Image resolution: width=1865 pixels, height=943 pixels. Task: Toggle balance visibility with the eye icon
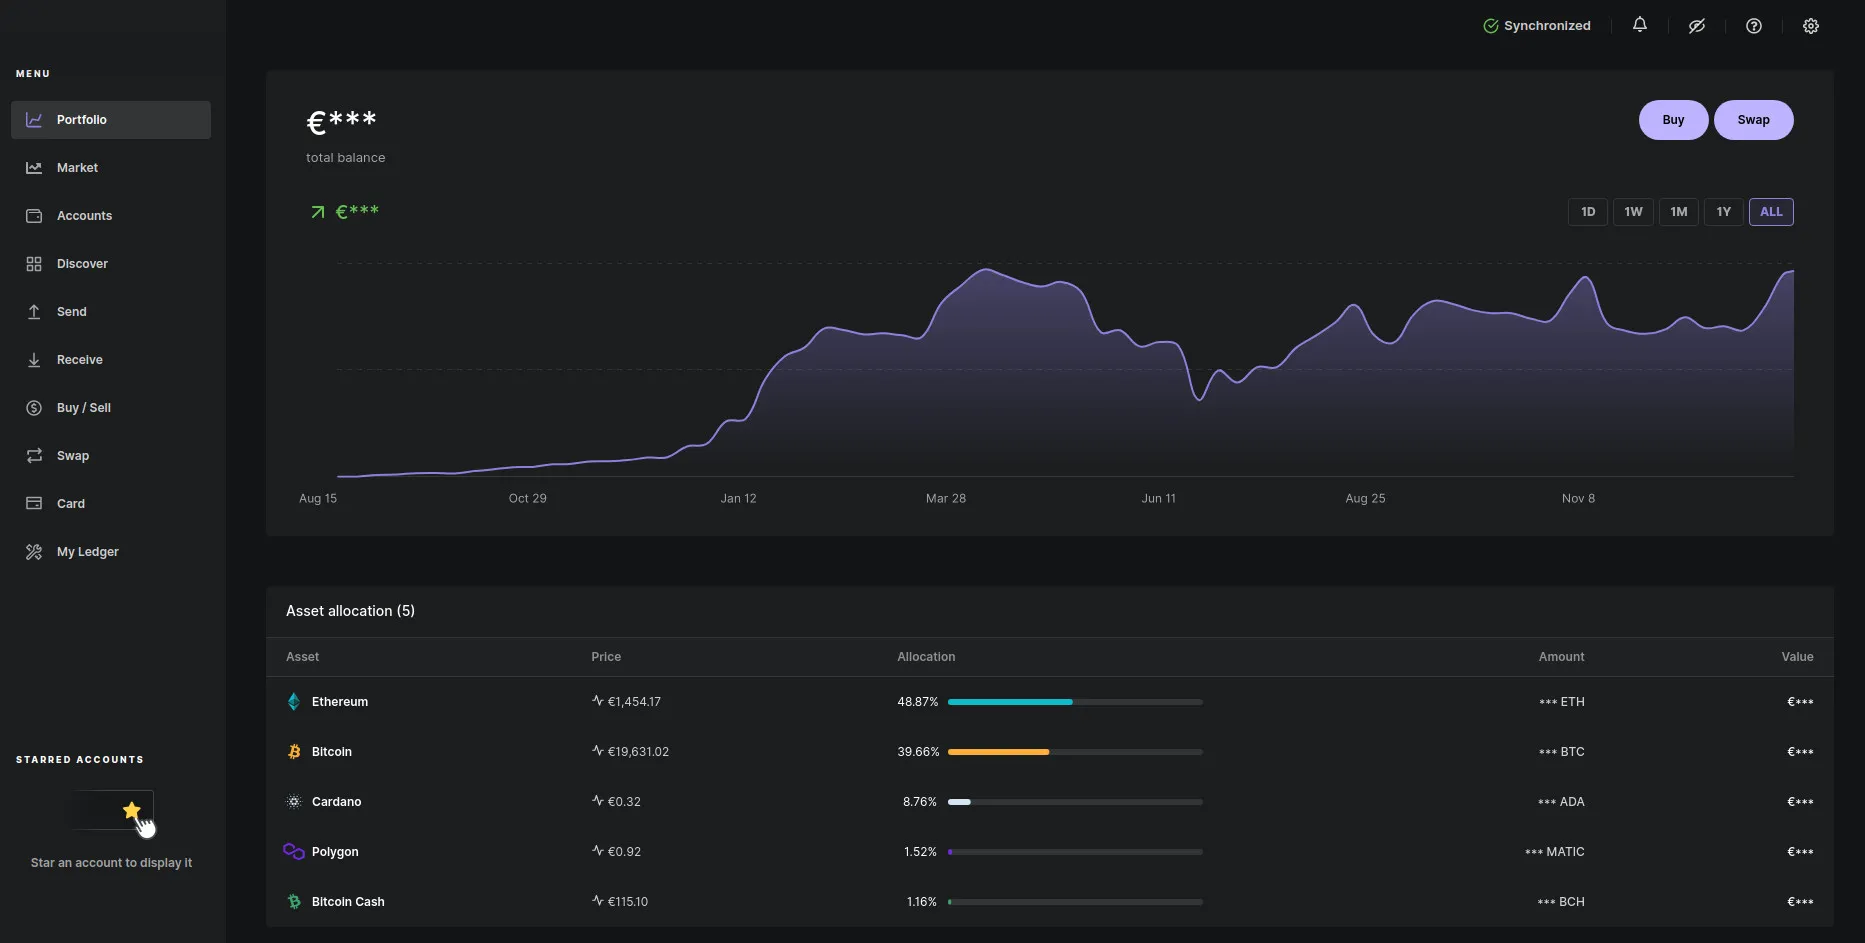tap(1696, 25)
